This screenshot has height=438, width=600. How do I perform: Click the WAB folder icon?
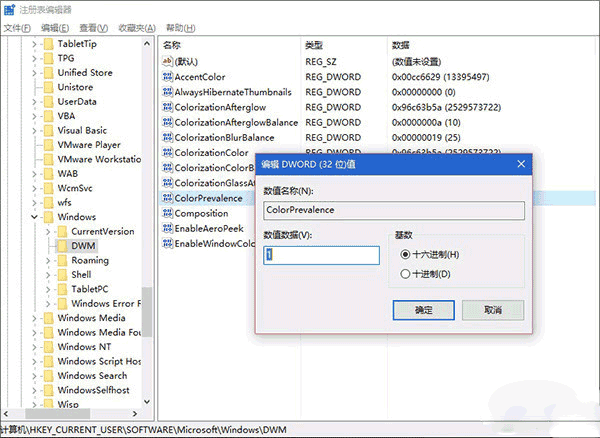[x=49, y=174]
